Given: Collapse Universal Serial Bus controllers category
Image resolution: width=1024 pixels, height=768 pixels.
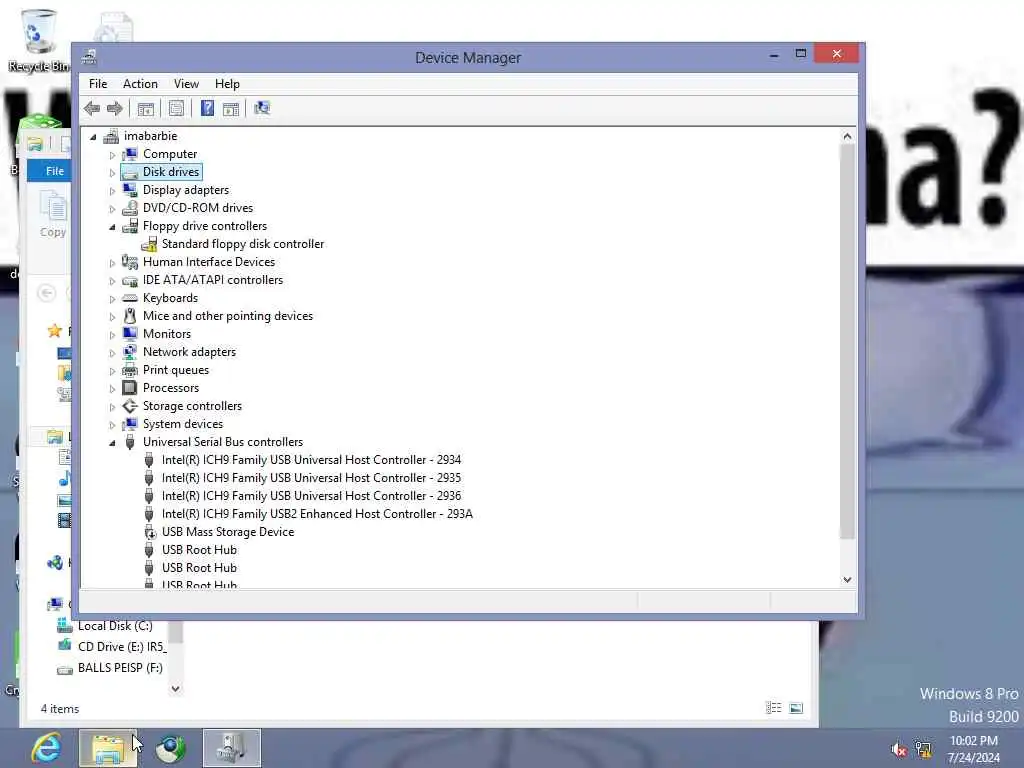Looking at the screenshot, I should (x=112, y=443).
